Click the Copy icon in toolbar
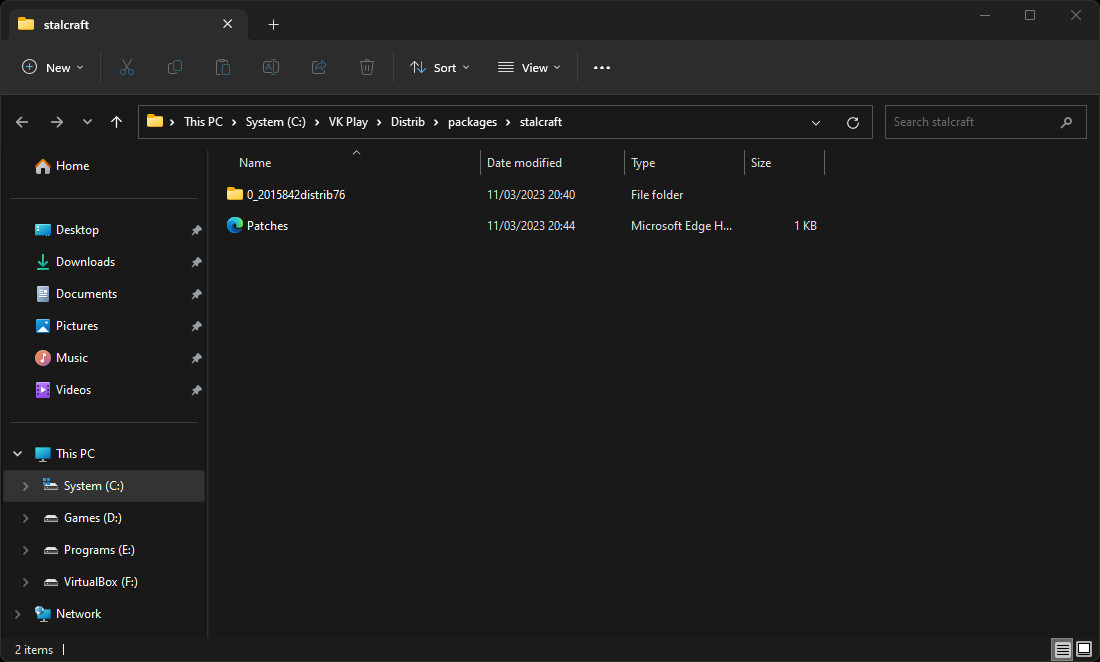Screen dimensions: 1100x662 pyautogui.click(x=175, y=67)
